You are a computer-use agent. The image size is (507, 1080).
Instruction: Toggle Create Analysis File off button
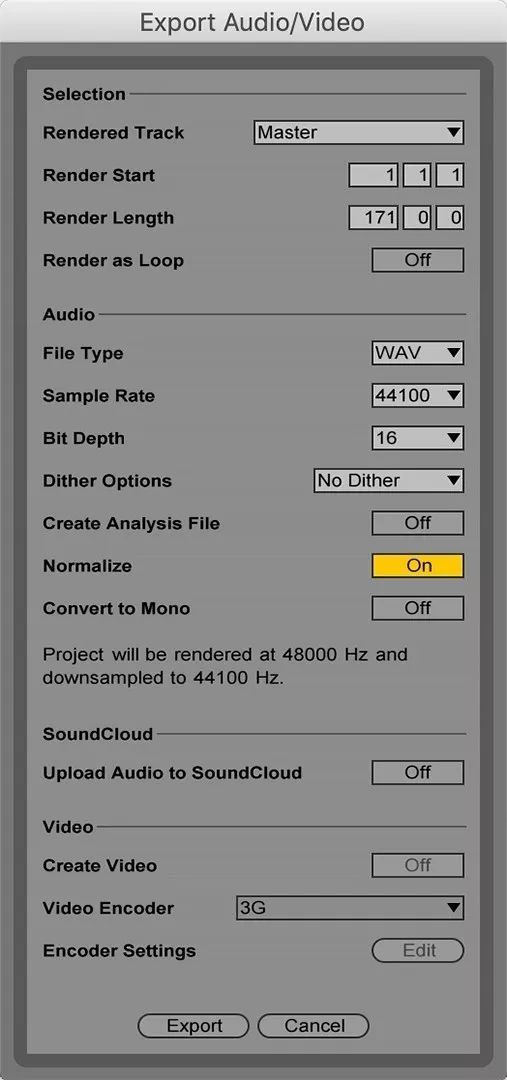click(x=417, y=523)
